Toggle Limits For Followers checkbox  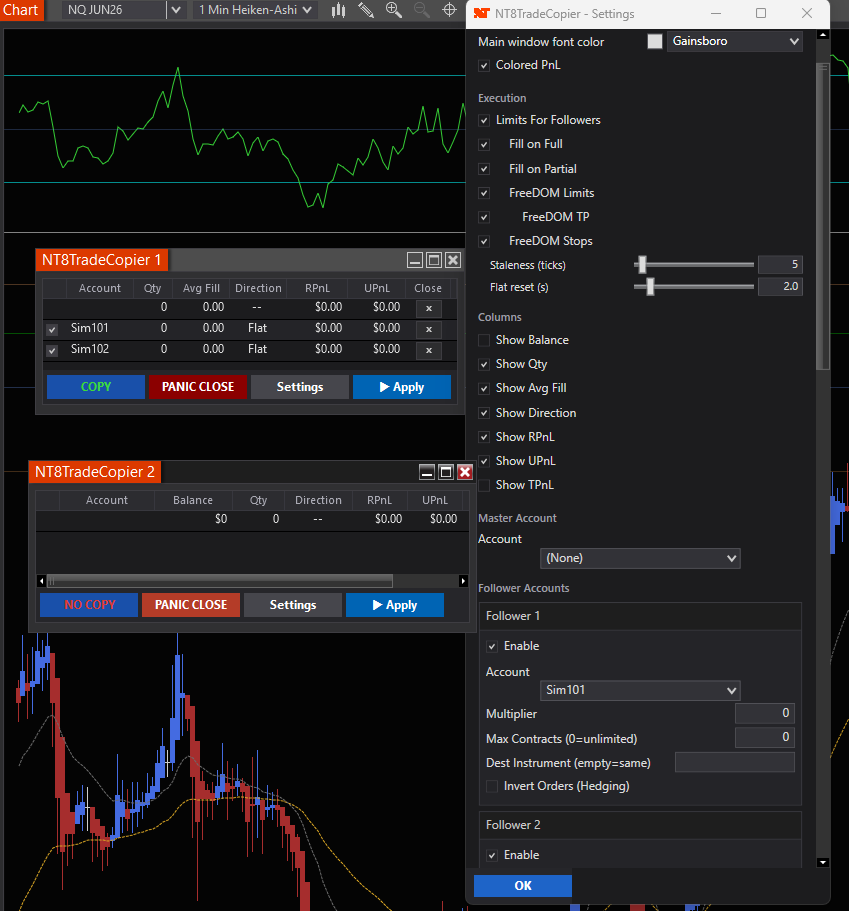pos(483,120)
